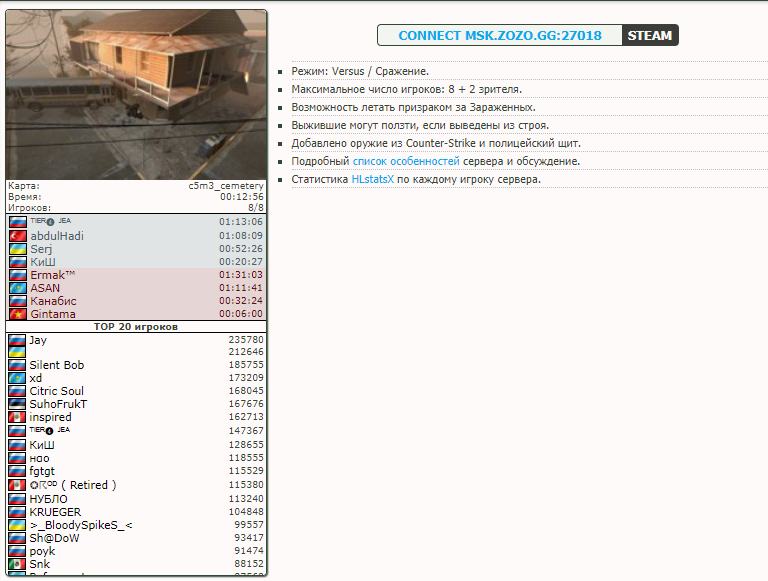
Task: Click the c5m3_cemetery map thumbnail
Action: coord(136,95)
